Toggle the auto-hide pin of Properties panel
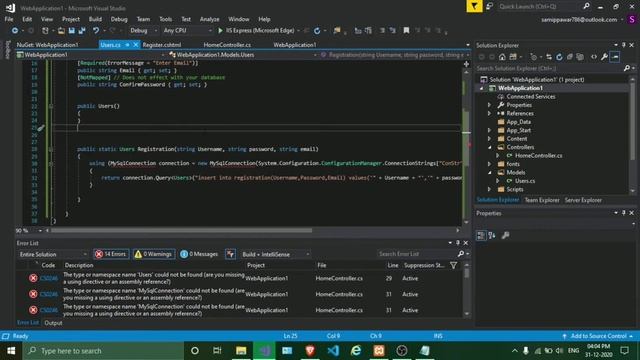640x360 pixels. pos(624,213)
